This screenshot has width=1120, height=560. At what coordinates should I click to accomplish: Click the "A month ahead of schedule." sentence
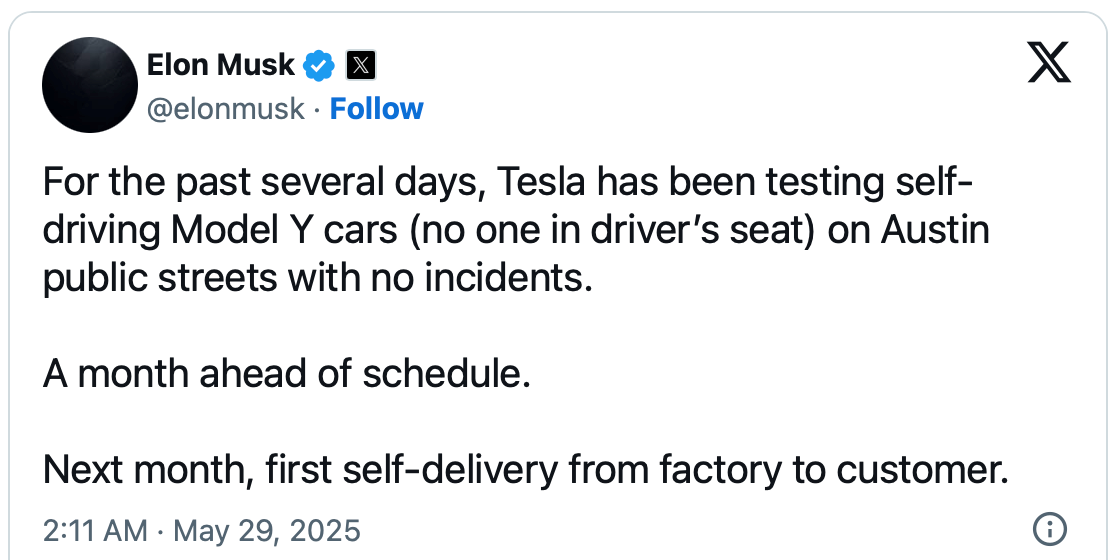pyautogui.click(x=285, y=374)
